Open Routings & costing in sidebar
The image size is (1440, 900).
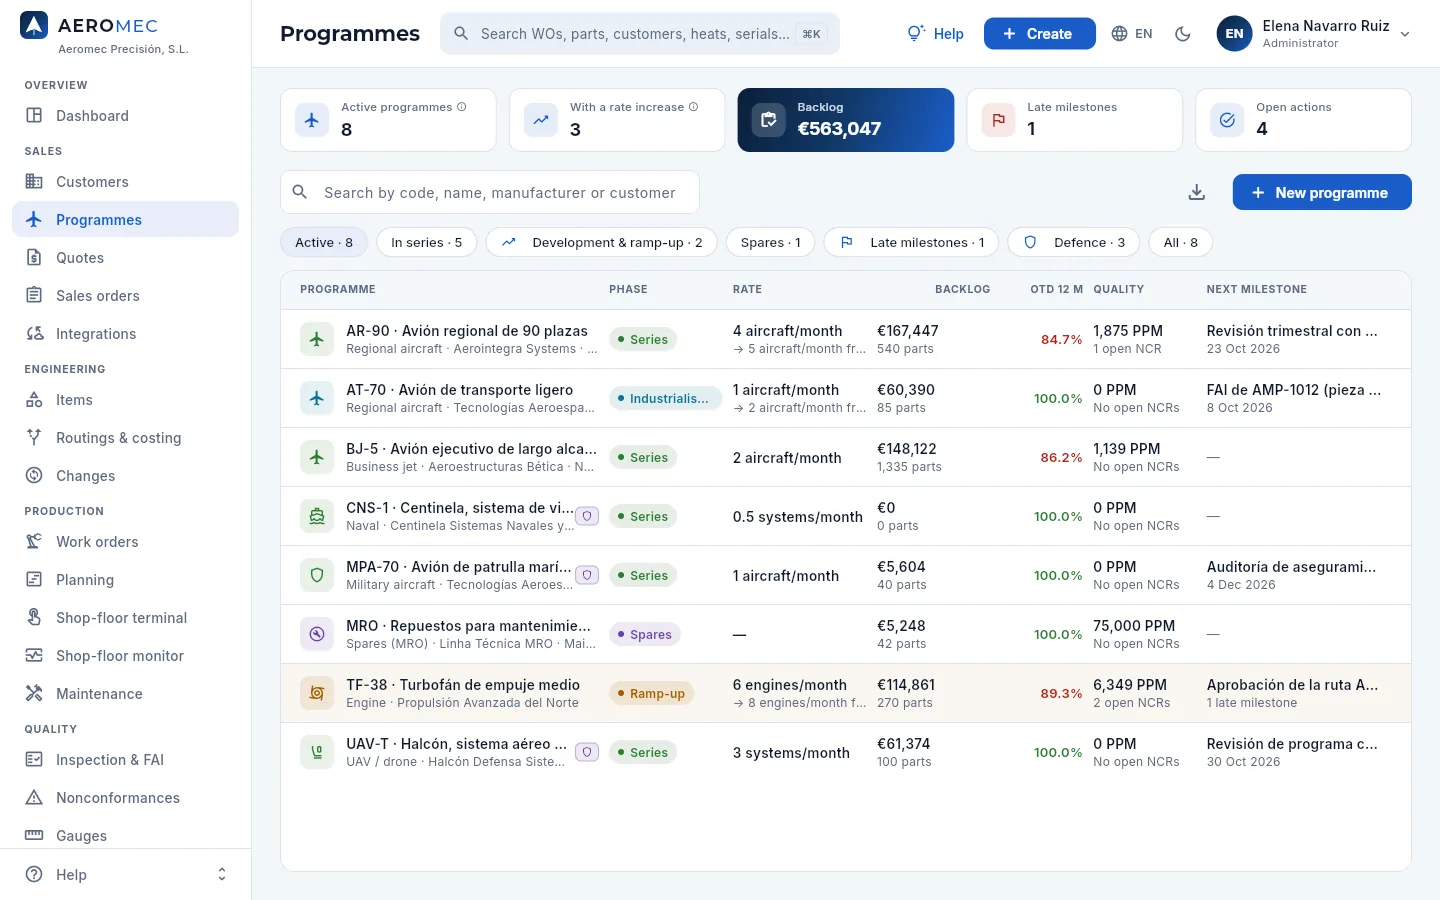[x=125, y=438]
